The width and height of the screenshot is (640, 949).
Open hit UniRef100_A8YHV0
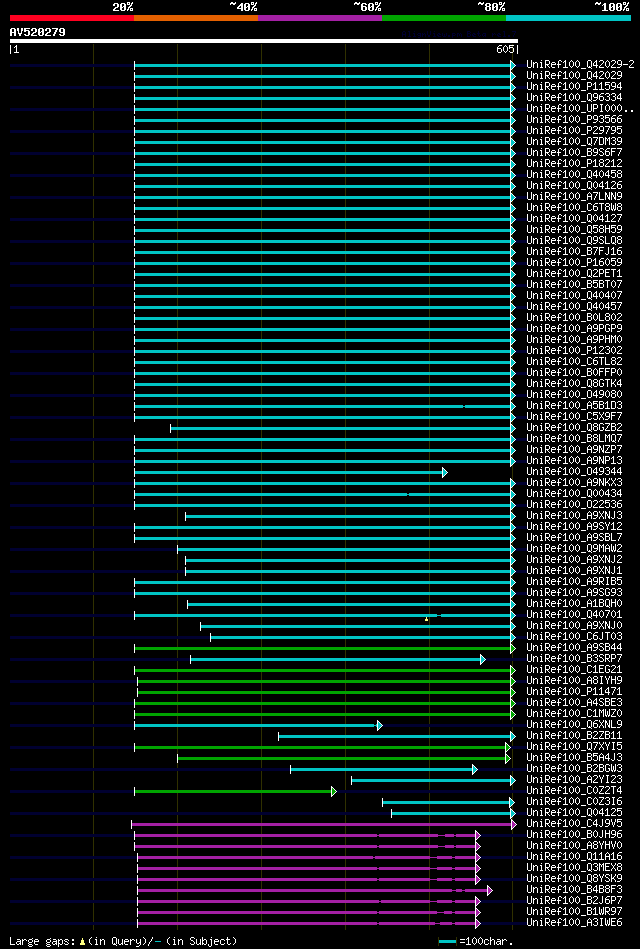coord(574,846)
